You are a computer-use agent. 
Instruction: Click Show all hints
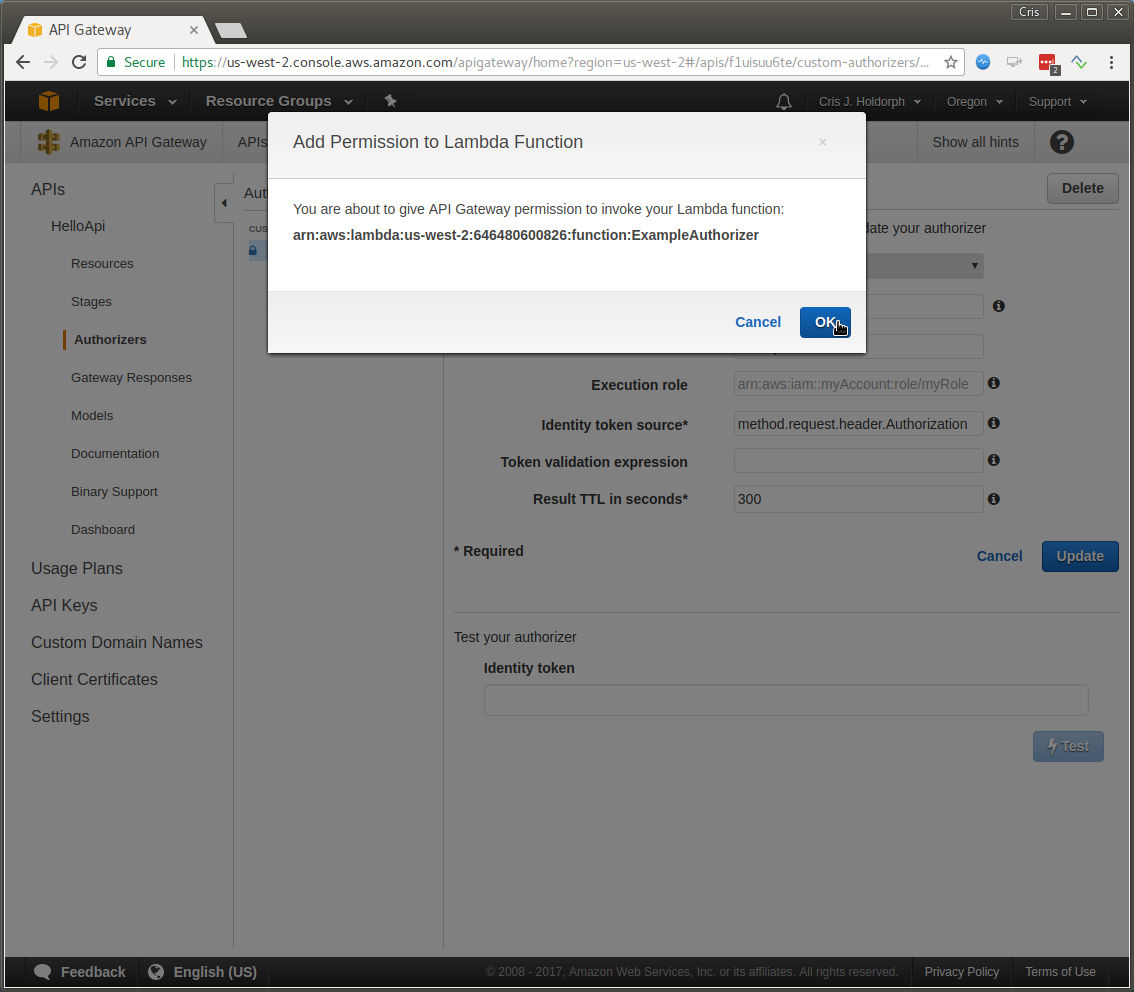[975, 142]
